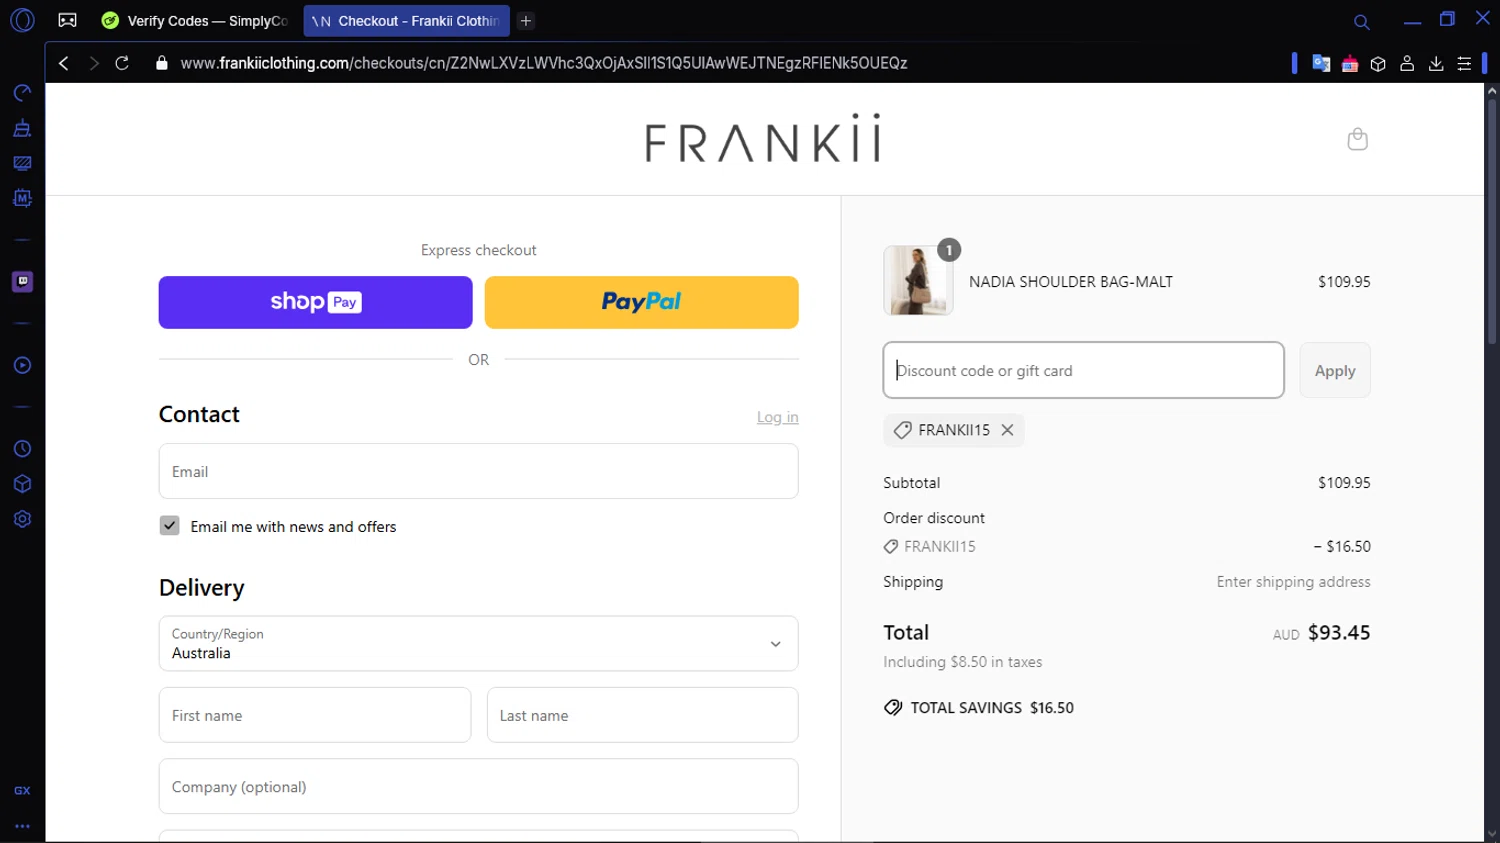This screenshot has height=843, width=1500.
Task: Focus the Email input field
Action: [478, 471]
